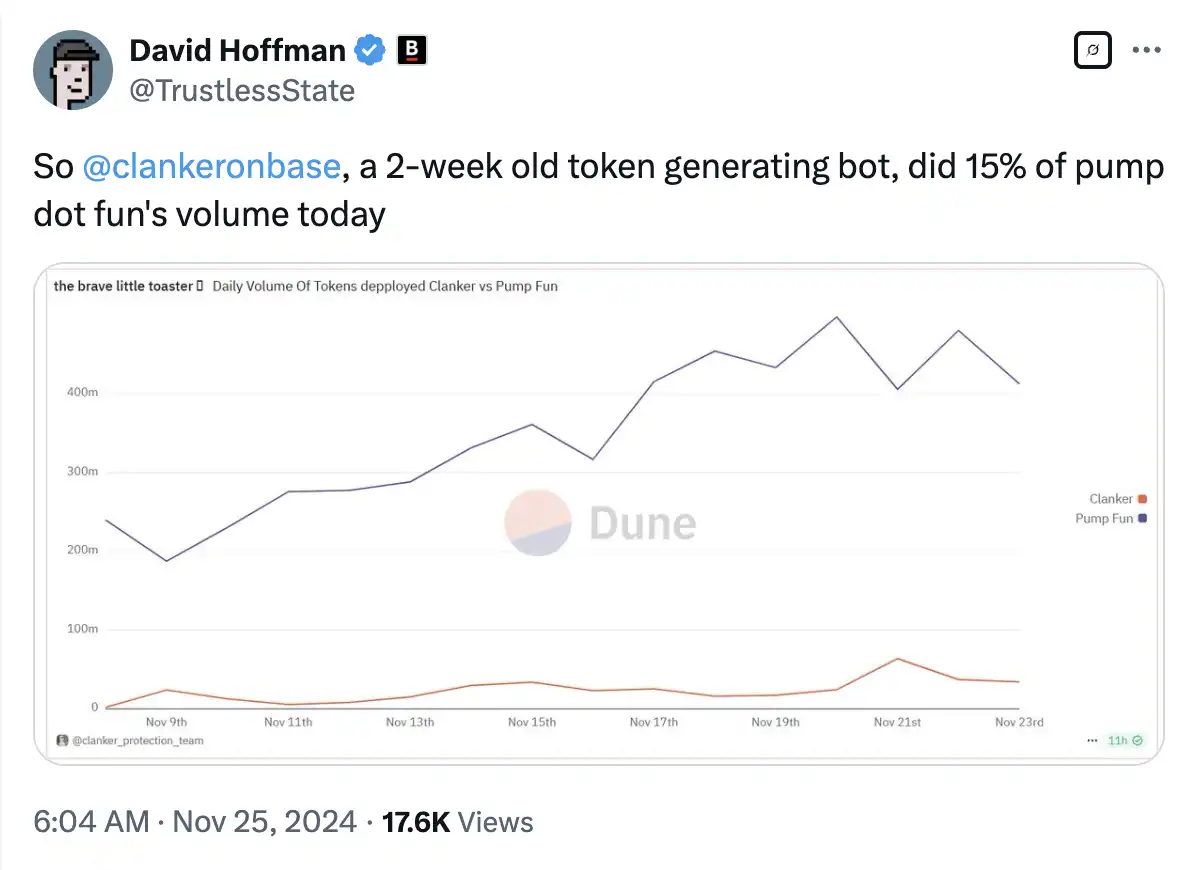Click the @TrustlessState handle

[x=242, y=91]
